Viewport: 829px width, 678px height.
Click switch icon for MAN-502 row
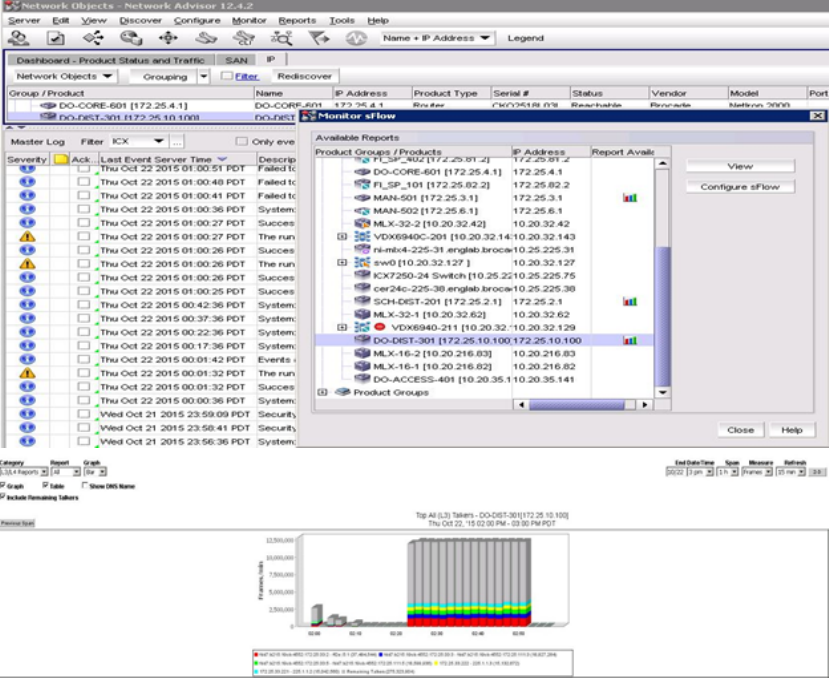click(362, 210)
